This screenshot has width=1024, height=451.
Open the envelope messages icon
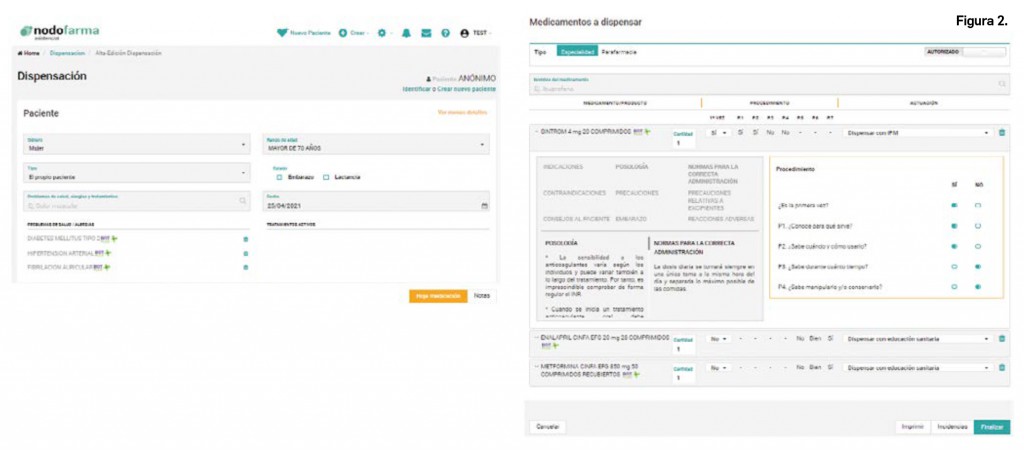pos(426,33)
